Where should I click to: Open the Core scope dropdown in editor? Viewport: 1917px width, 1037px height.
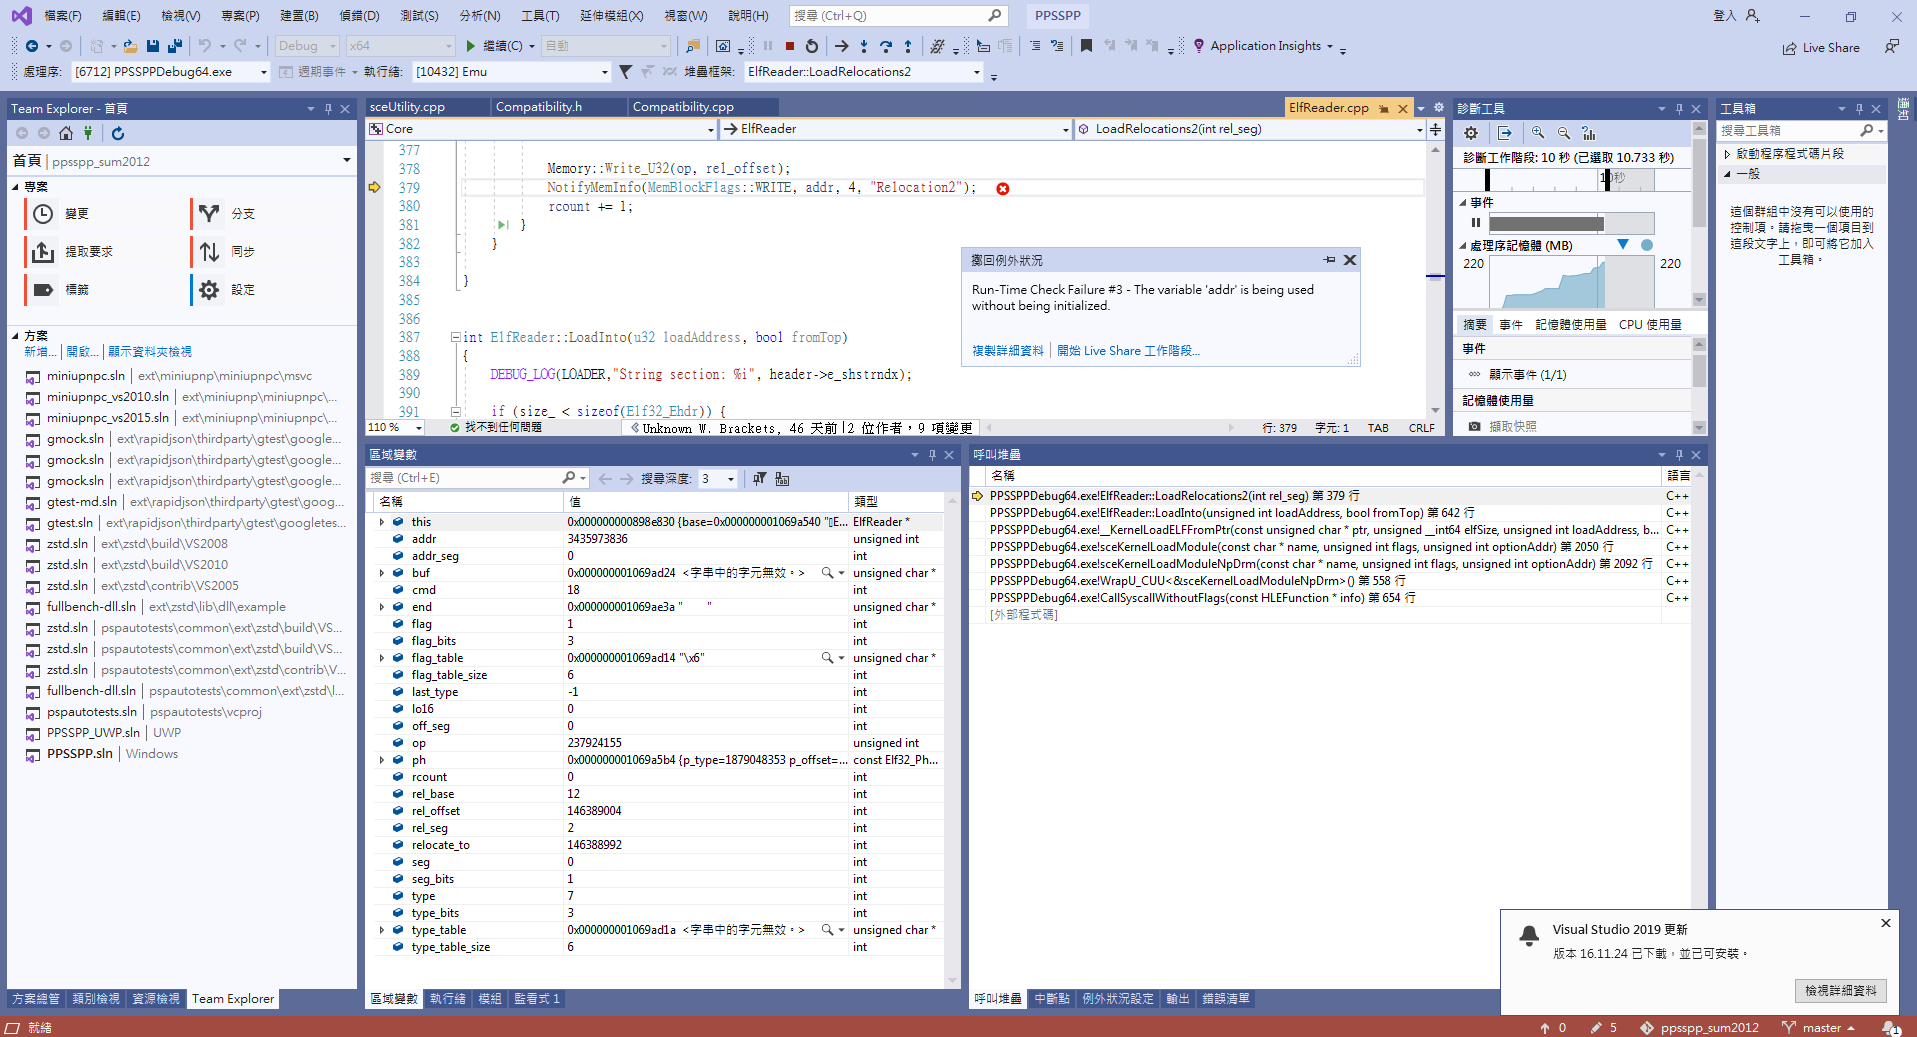[711, 129]
